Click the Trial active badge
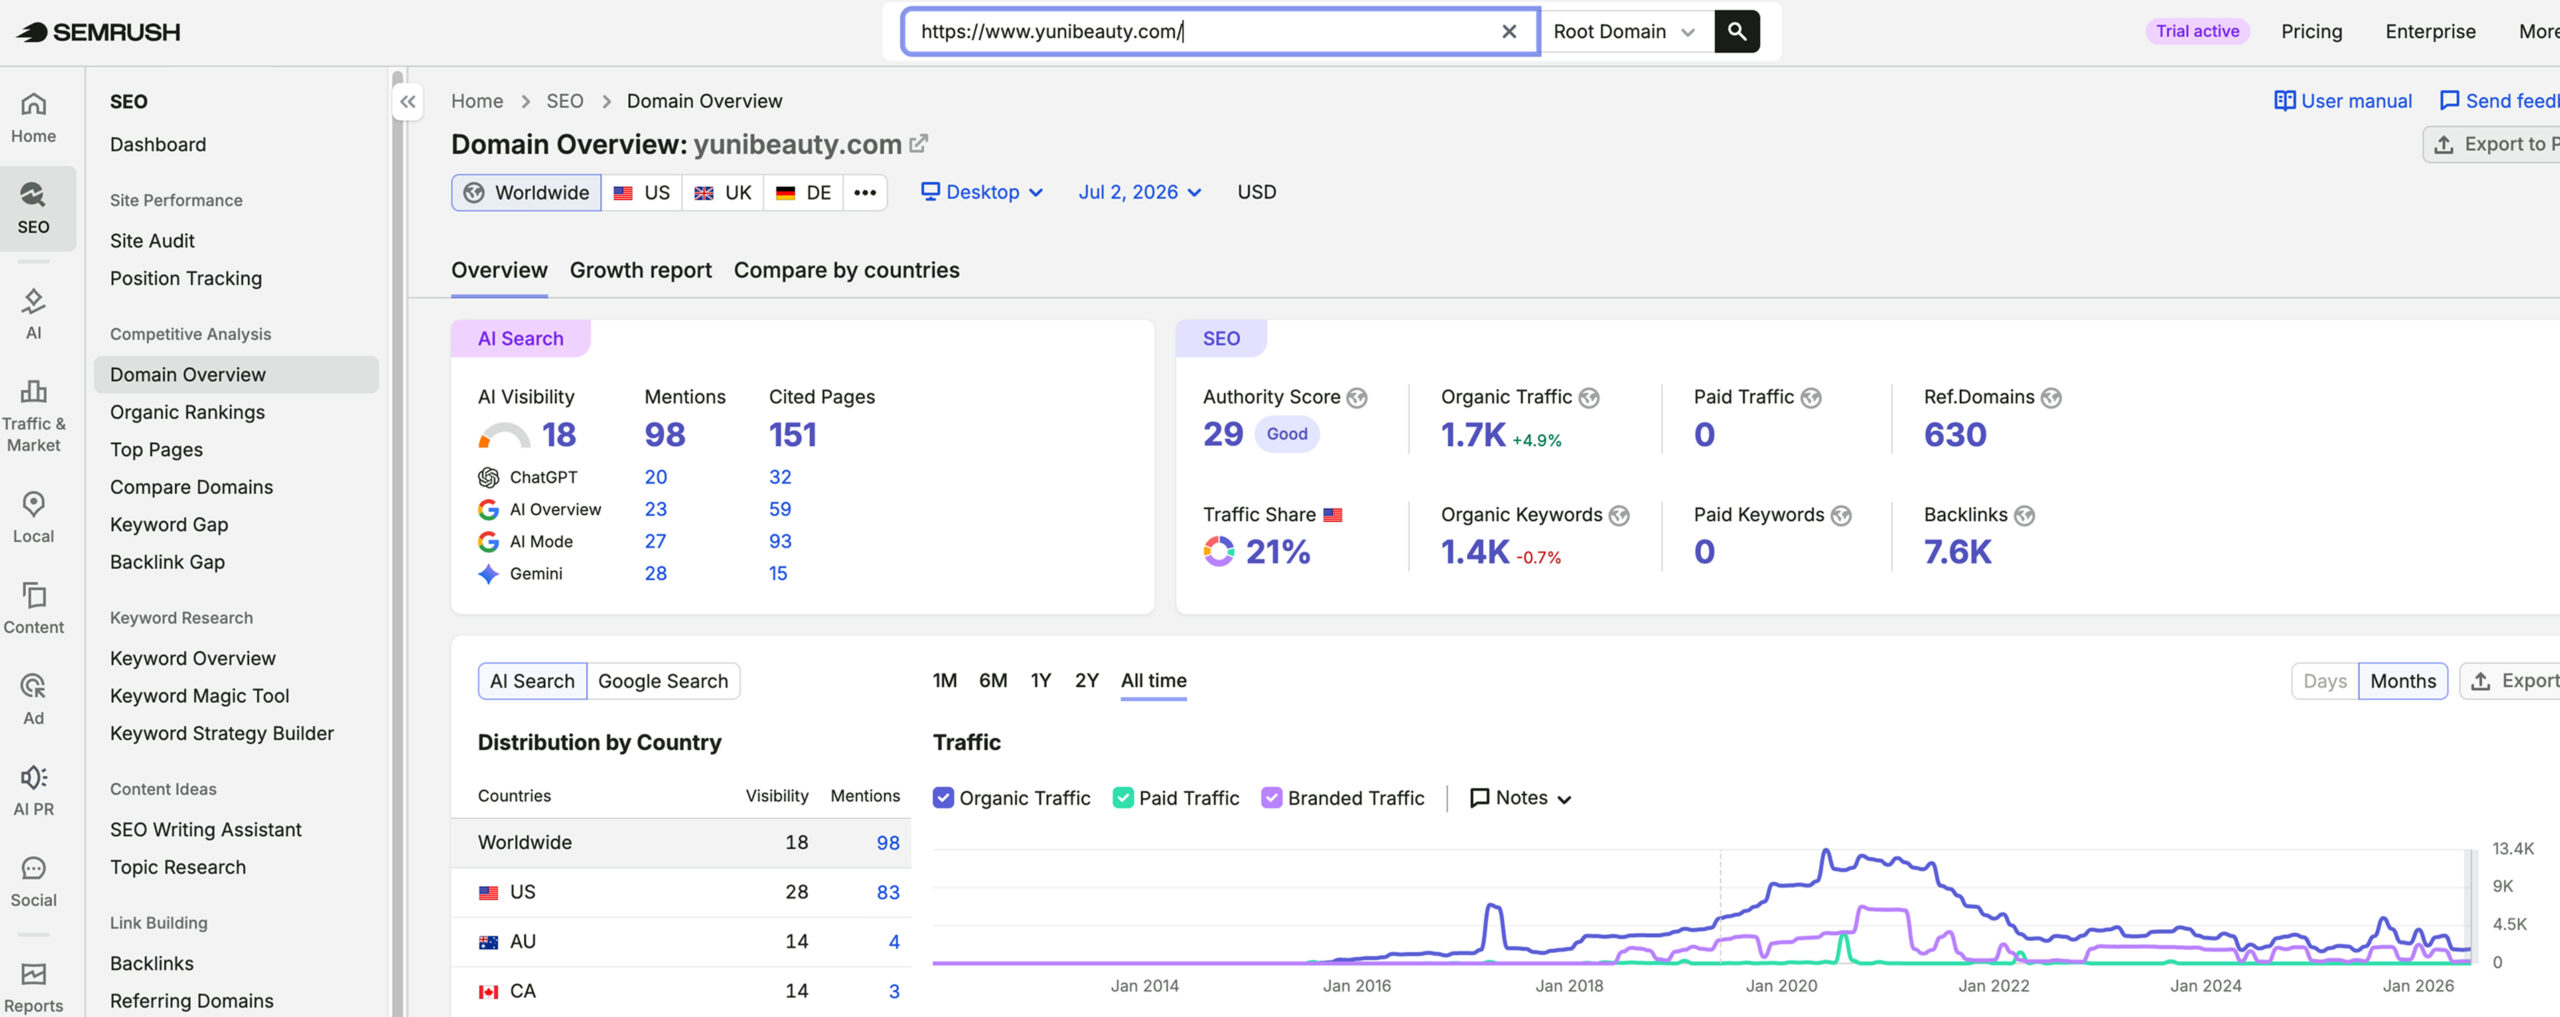The height and width of the screenshot is (1017, 2560). [2197, 32]
